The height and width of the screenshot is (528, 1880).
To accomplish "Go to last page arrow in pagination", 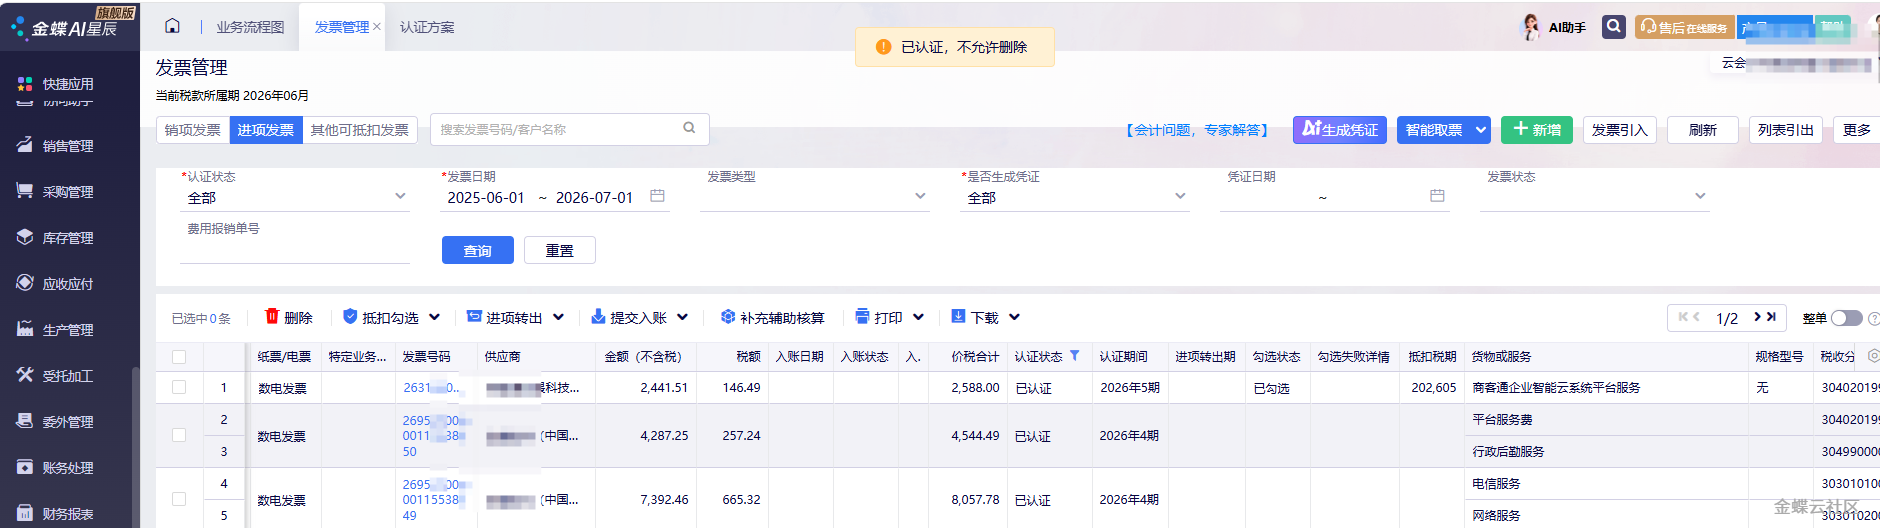I will tap(1771, 317).
